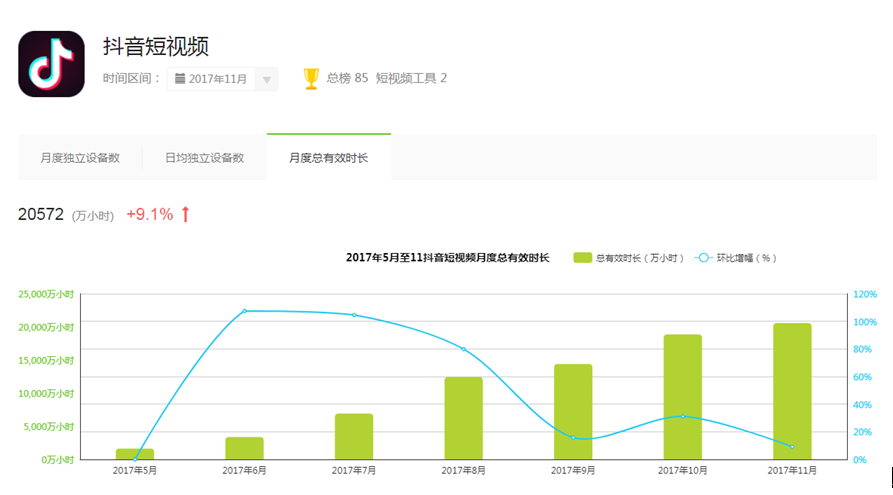Viewport: 893px width, 495px height.
Task: Toggle 总有效时长 green legend swatch
Action: click(x=582, y=258)
